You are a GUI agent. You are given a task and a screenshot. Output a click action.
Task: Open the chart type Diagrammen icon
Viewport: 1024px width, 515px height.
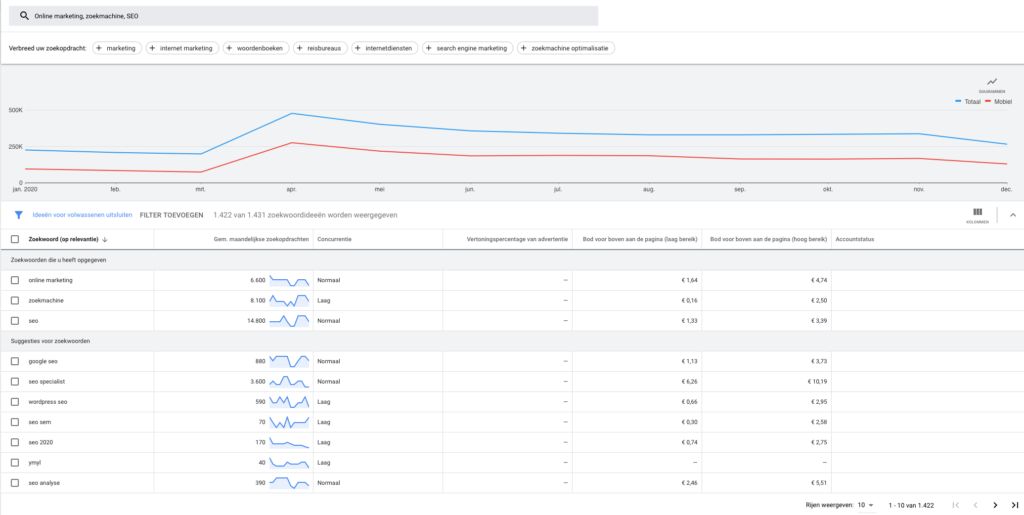click(992, 83)
